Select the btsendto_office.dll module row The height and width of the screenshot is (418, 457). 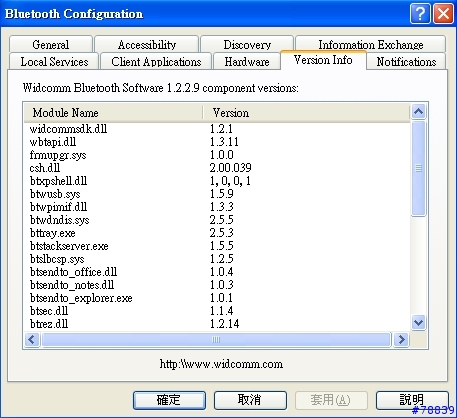pos(217,272)
